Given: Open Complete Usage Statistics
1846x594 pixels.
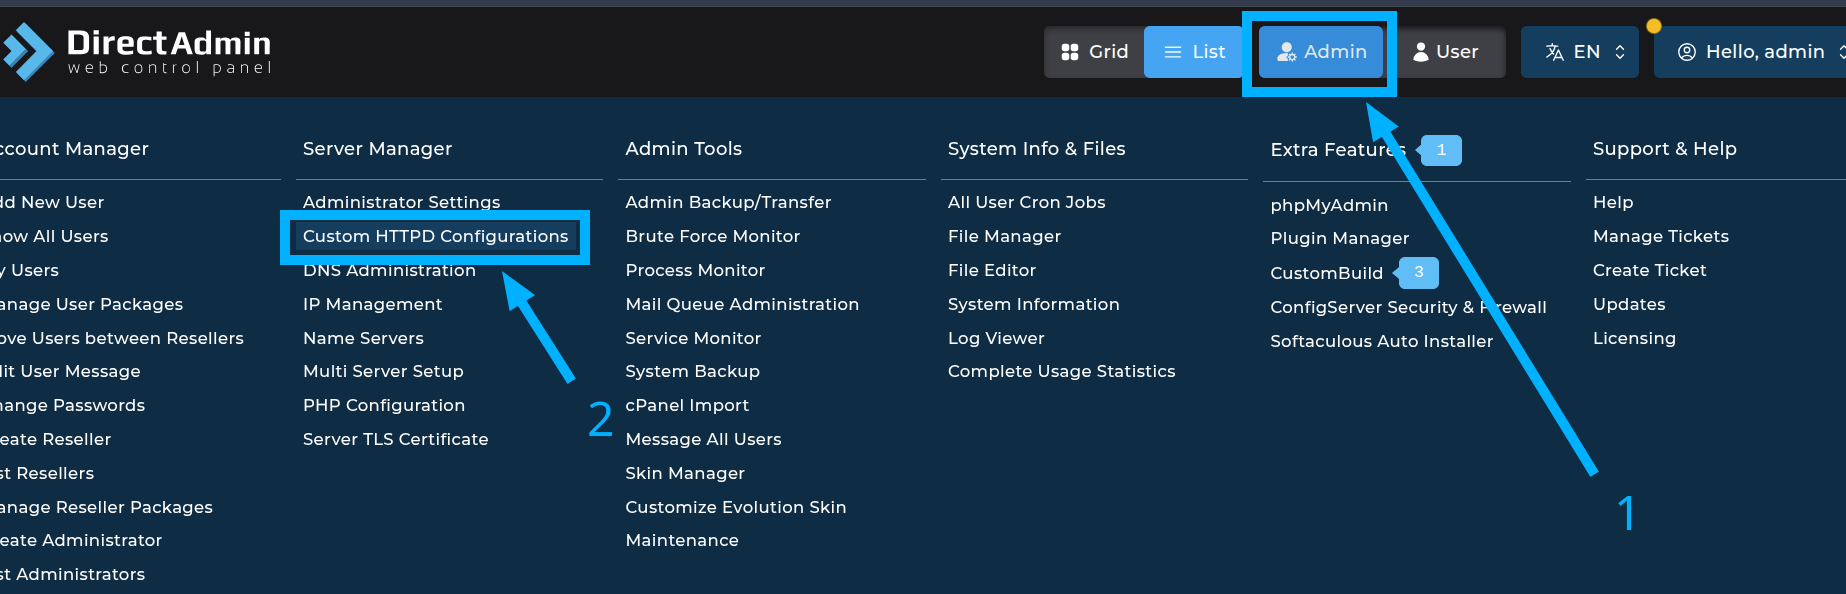Looking at the screenshot, I should coord(1061,371).
